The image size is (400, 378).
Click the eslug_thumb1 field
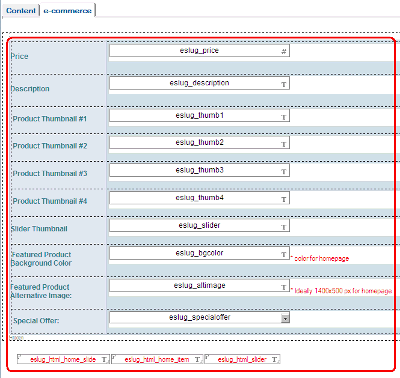point(199,115)
